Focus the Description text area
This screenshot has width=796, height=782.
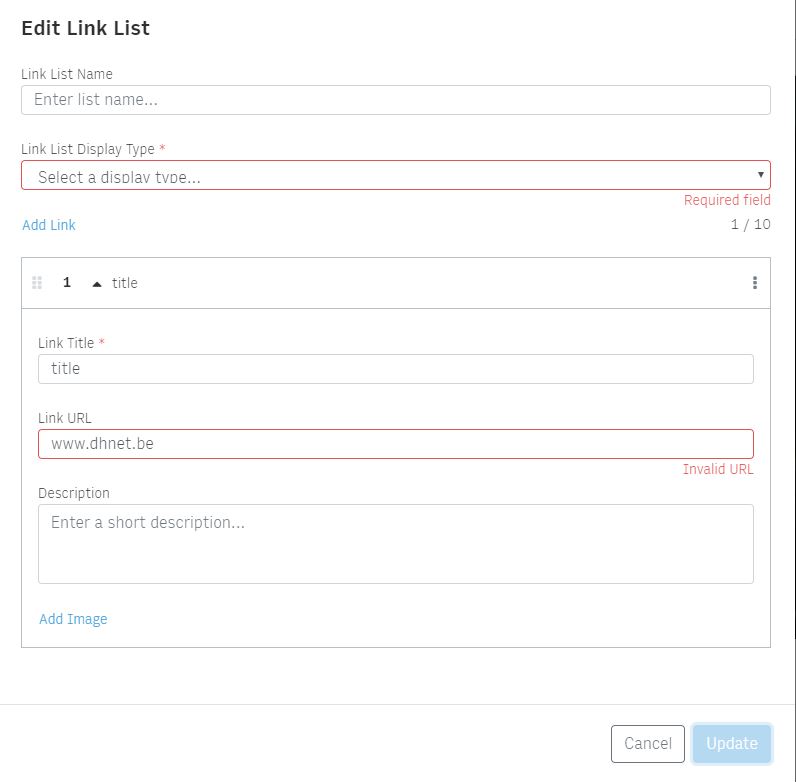click(396, 544)
